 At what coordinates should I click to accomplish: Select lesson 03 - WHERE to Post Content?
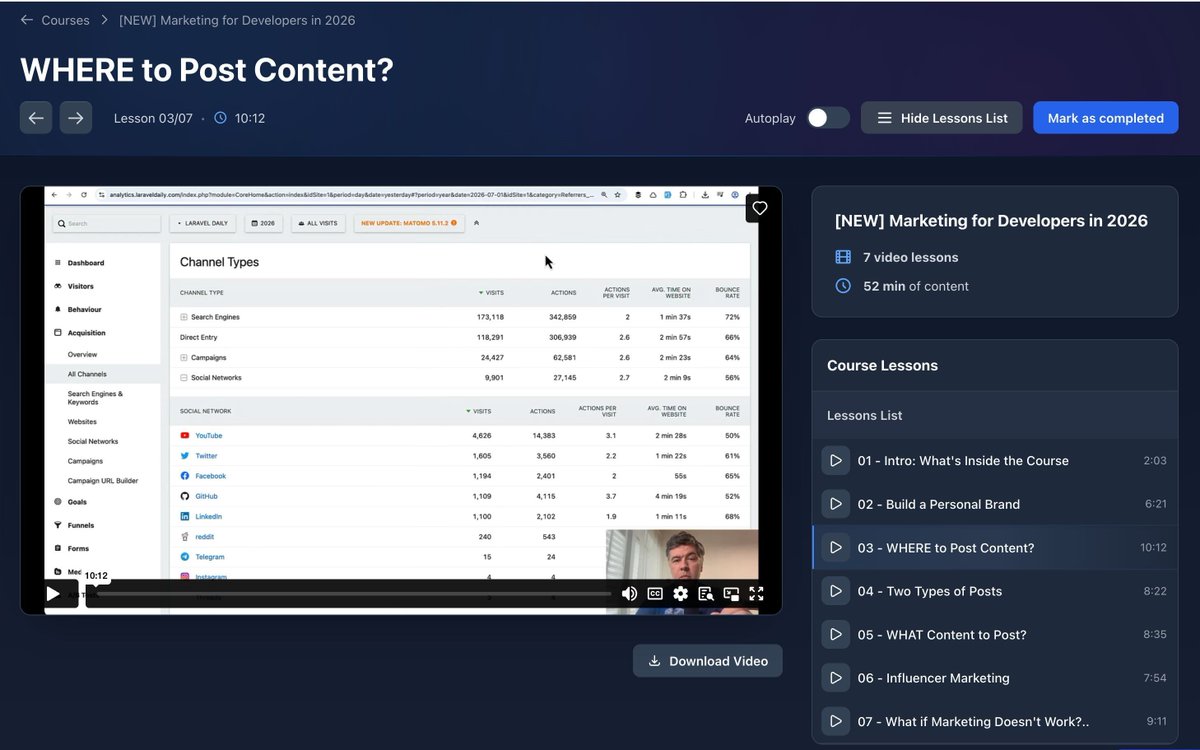point(995,548)
